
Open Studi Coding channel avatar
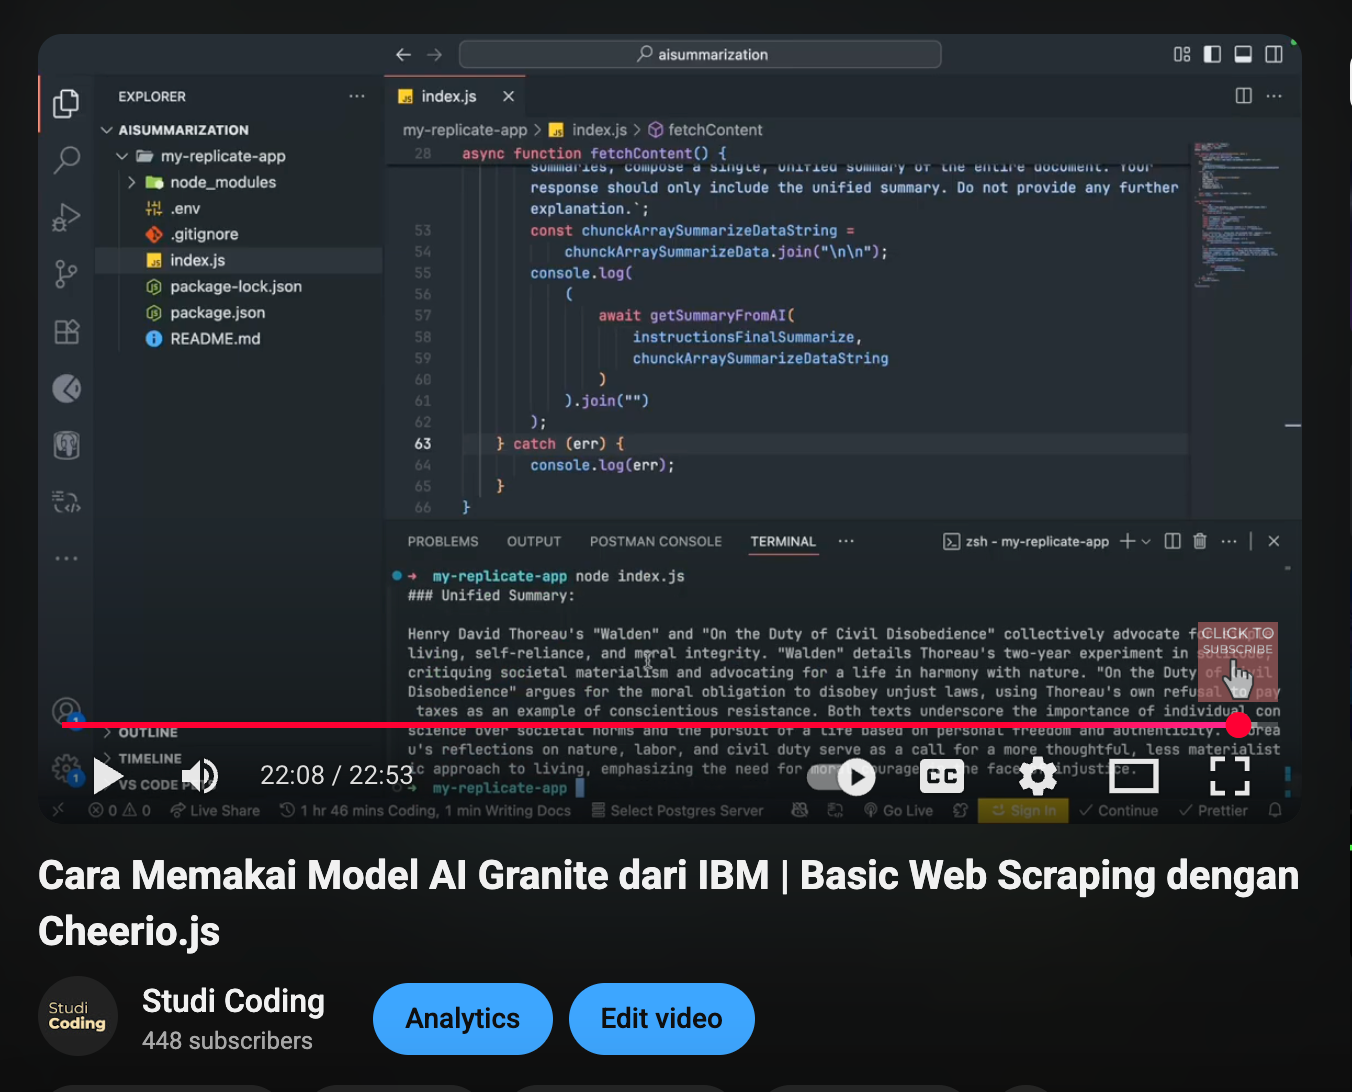coord(77,1016)
